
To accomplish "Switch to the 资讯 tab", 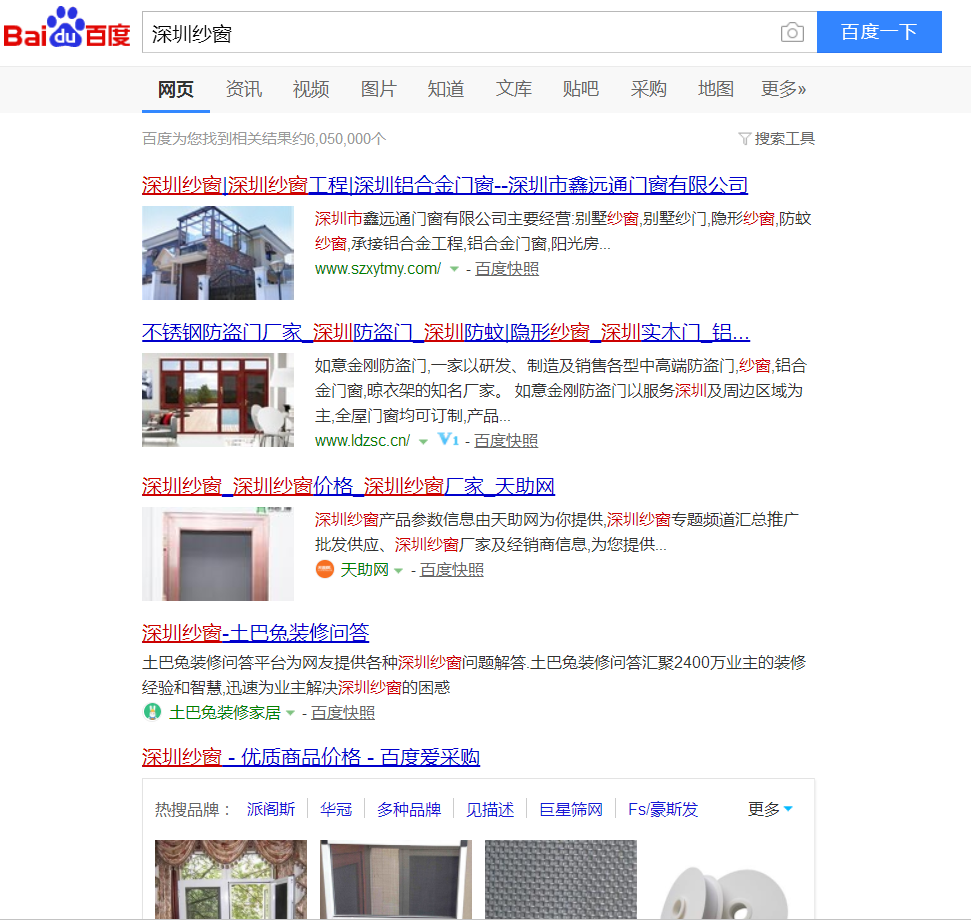I will 243,89.
